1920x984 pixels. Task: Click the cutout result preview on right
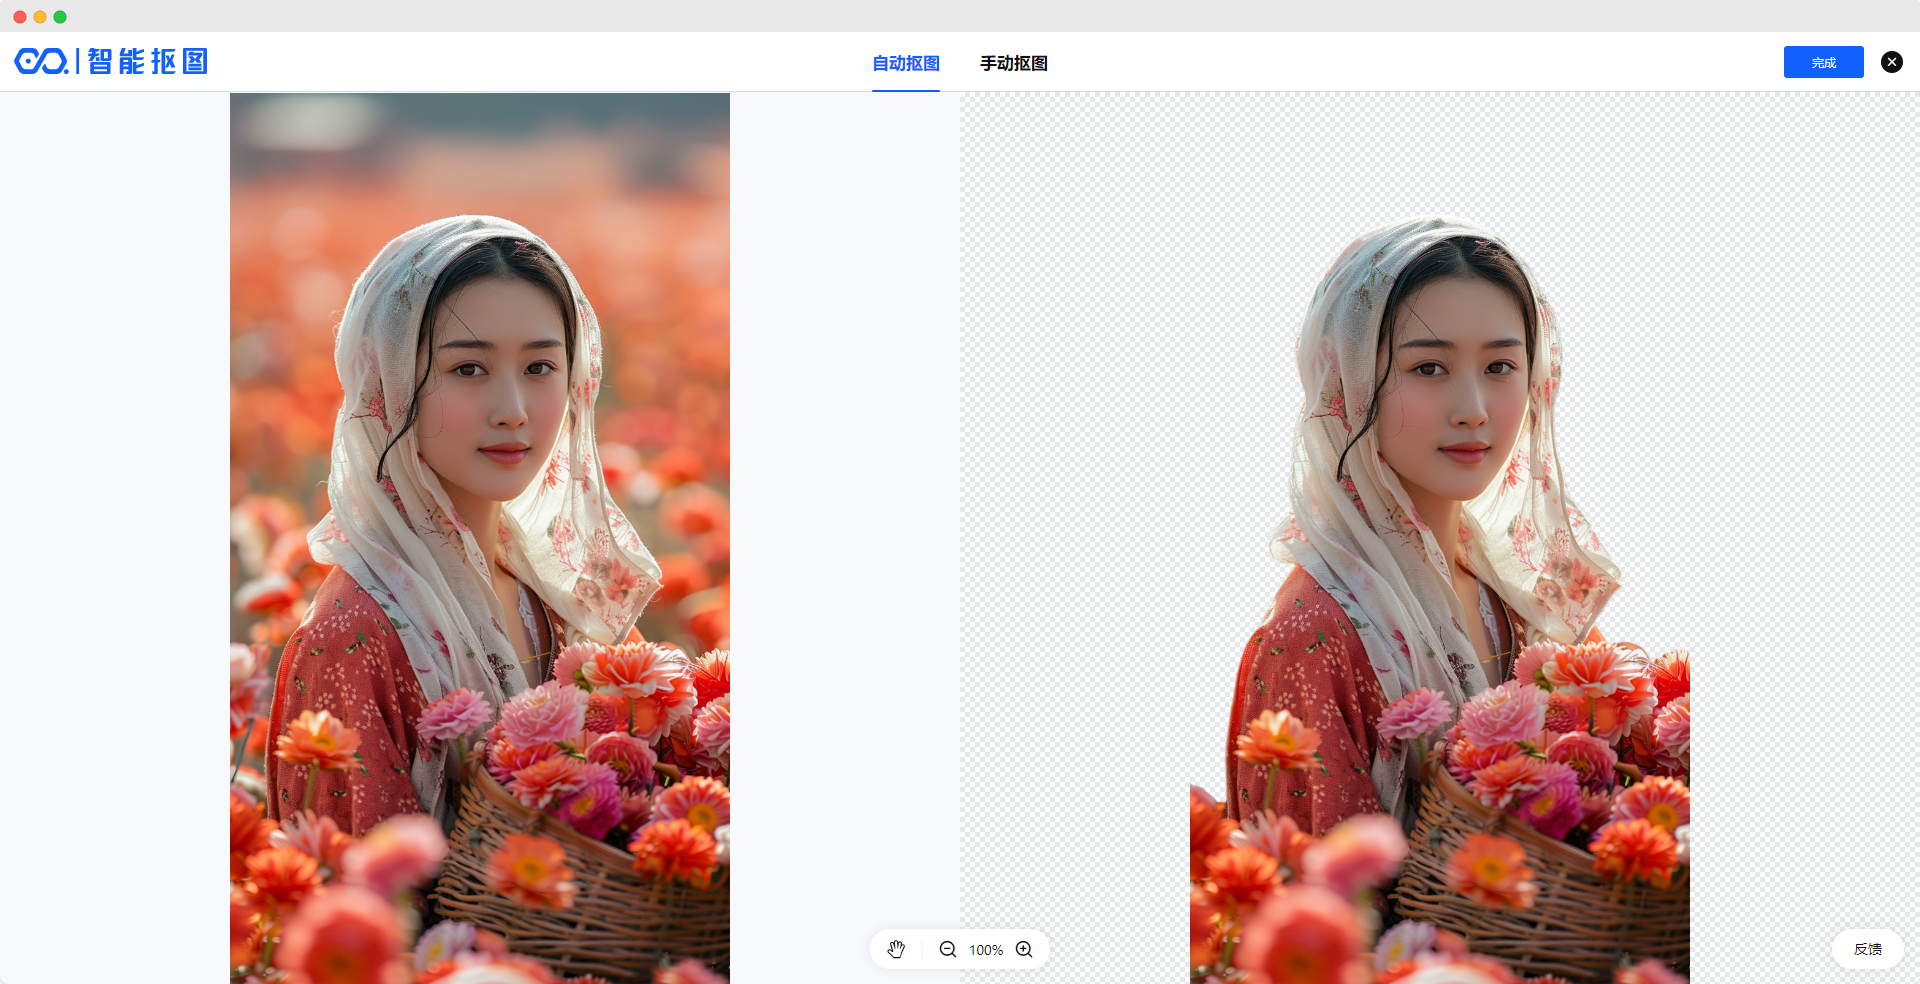pos(1440,538)
